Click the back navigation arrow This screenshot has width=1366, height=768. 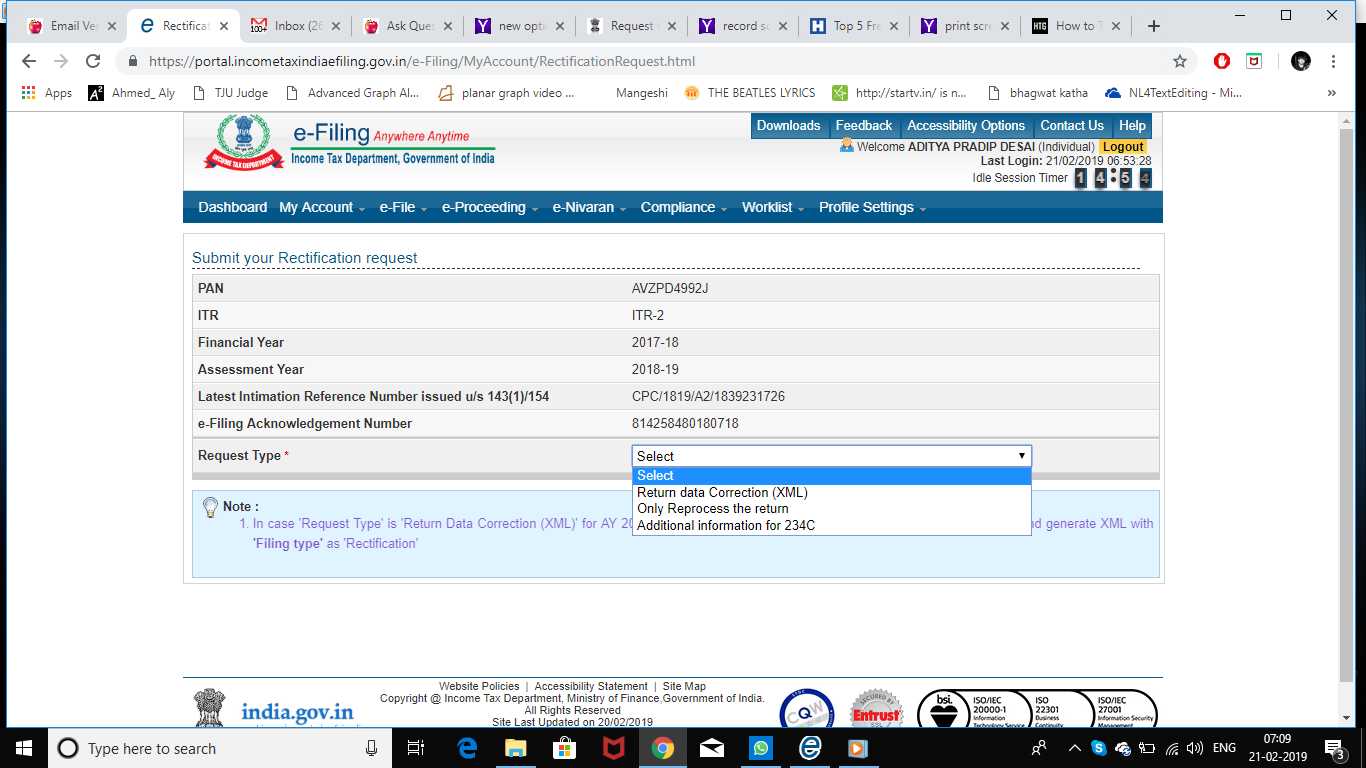pos(28,60)
